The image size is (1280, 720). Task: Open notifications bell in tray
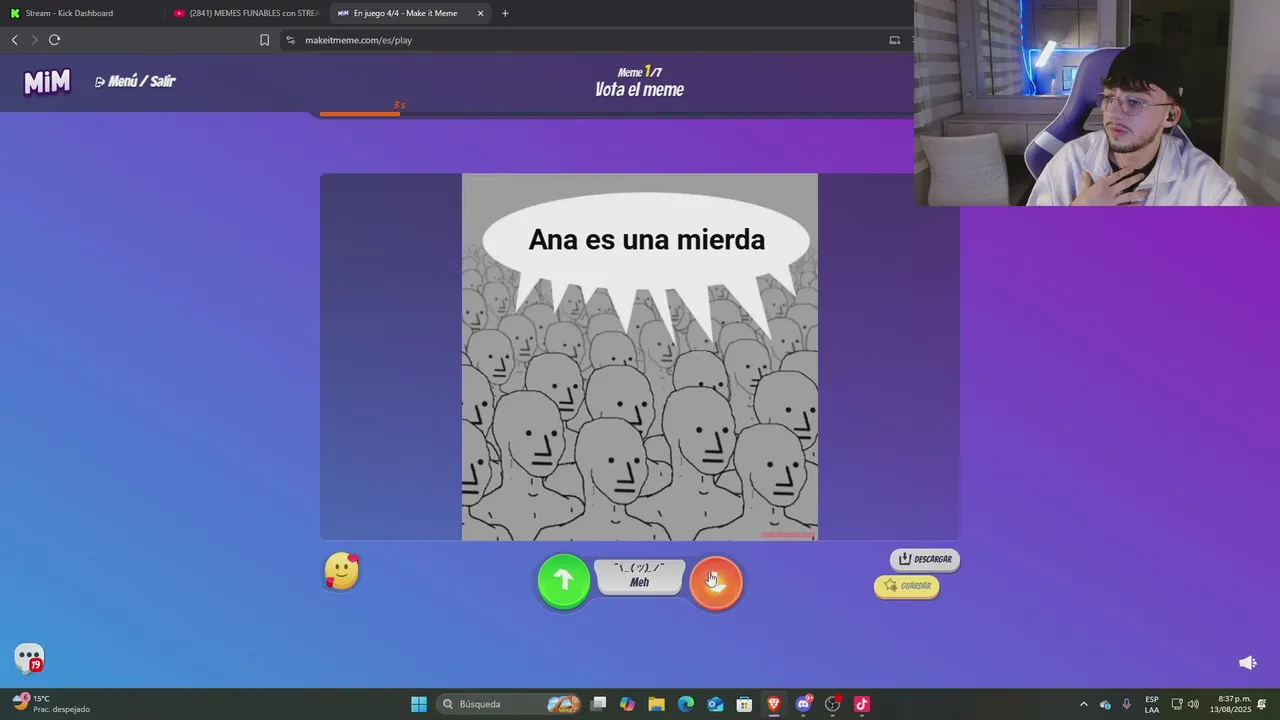(1263, 704)
